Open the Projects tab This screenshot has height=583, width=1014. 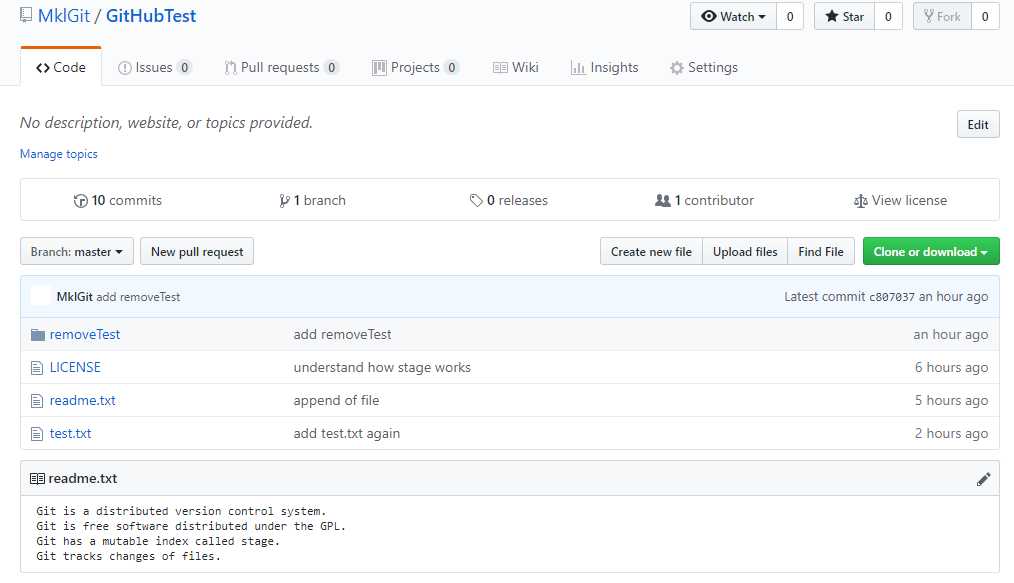coord(416,68)
